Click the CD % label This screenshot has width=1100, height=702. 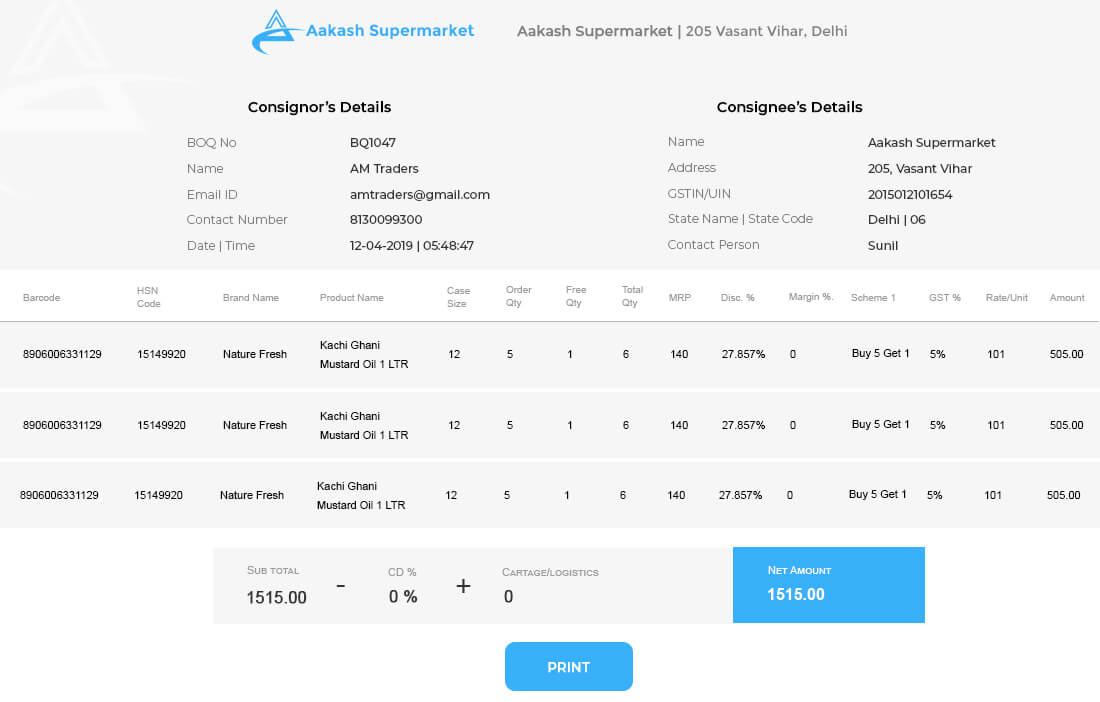click(402, 572)
